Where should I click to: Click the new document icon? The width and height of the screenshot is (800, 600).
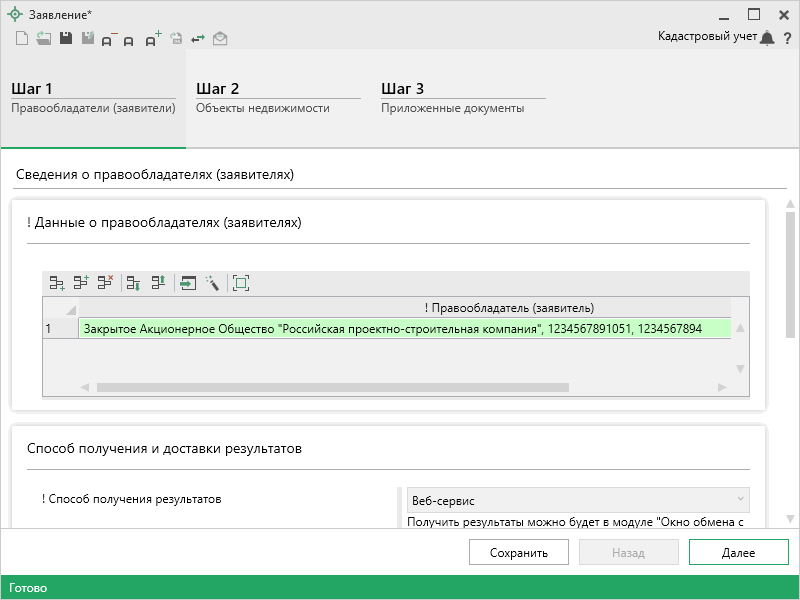(x=21, y=39)
